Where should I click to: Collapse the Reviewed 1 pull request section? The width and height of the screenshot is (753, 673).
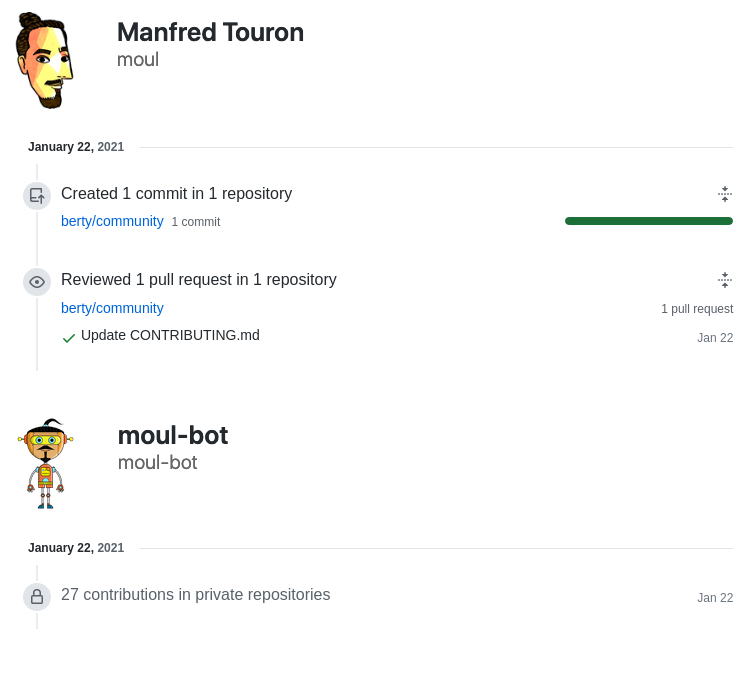(x=725, y=280)
